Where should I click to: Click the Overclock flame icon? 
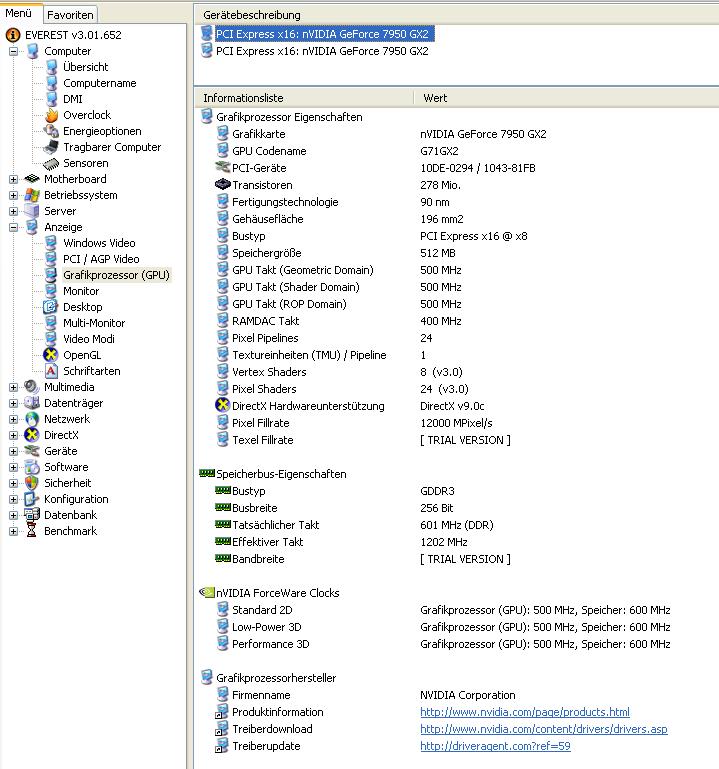pos(51,115)
